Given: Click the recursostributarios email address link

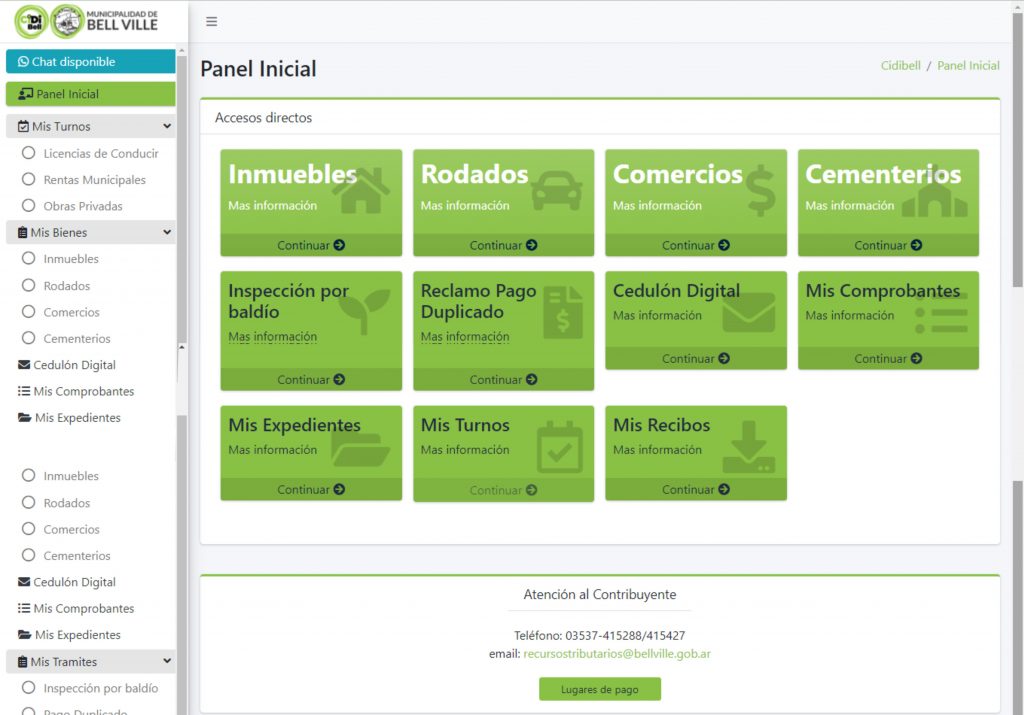Looking at the screenshot, I should 617,651.
